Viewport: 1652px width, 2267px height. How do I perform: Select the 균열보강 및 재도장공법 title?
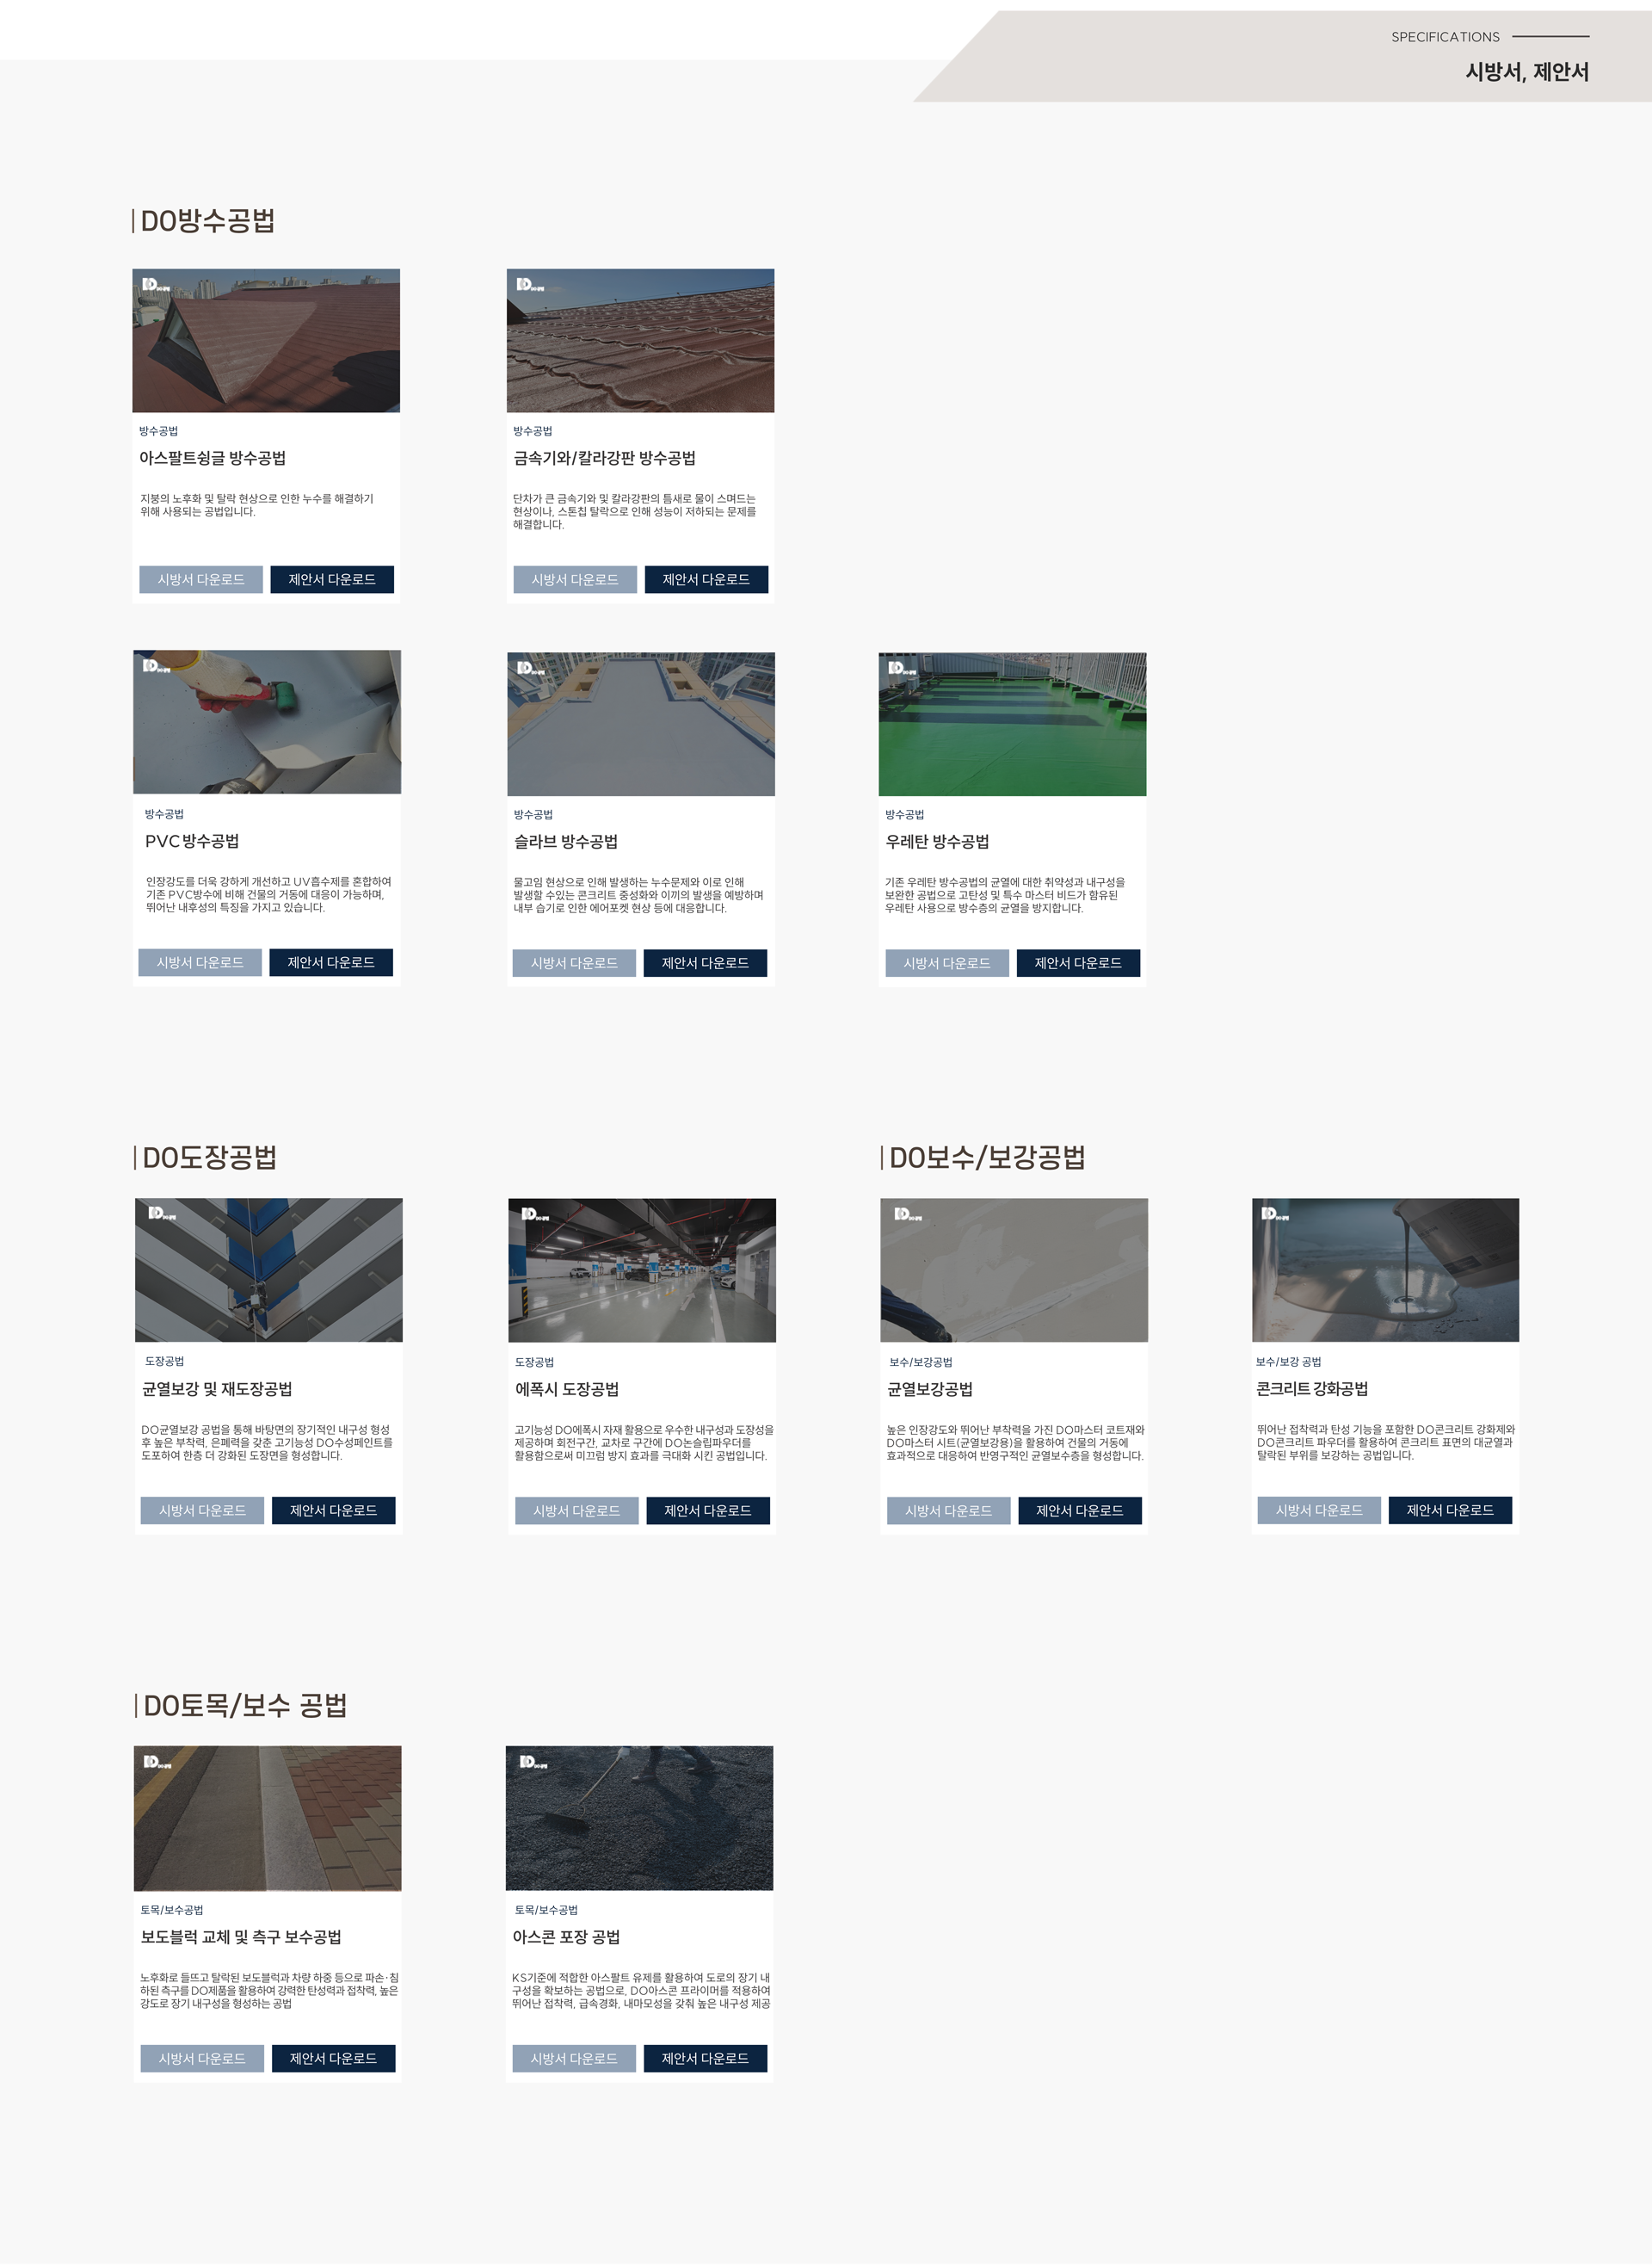(x=217, y=1389)
